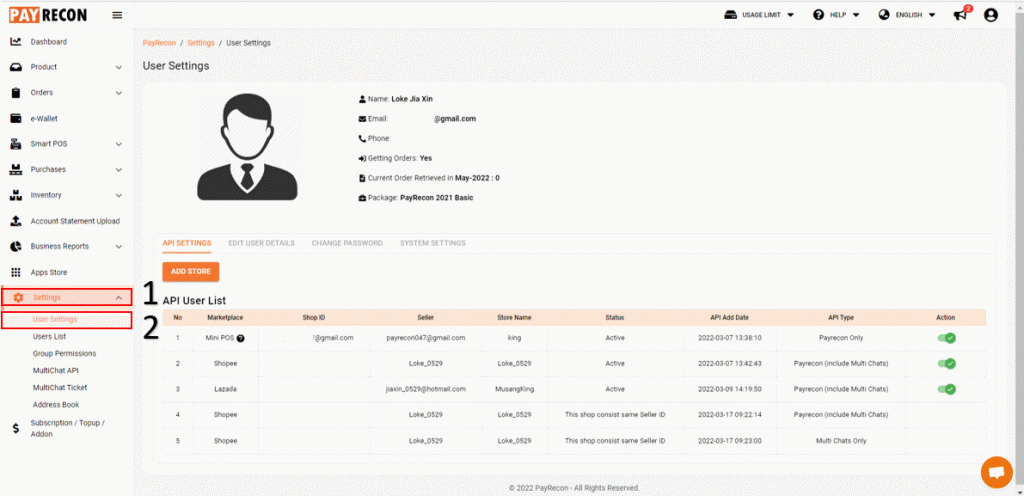Open User Settings in sidebar
This screenshot has height=496, width=1024.
55,320
